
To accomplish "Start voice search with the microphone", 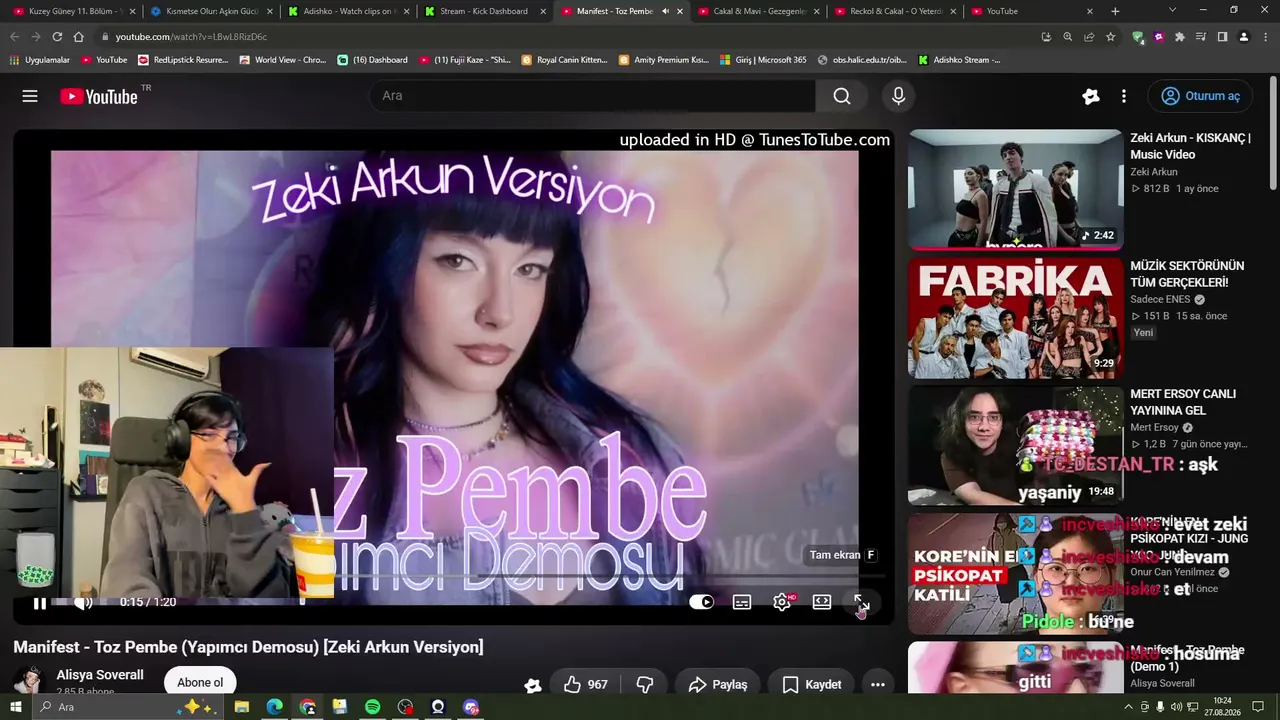I will pos(898,96).
